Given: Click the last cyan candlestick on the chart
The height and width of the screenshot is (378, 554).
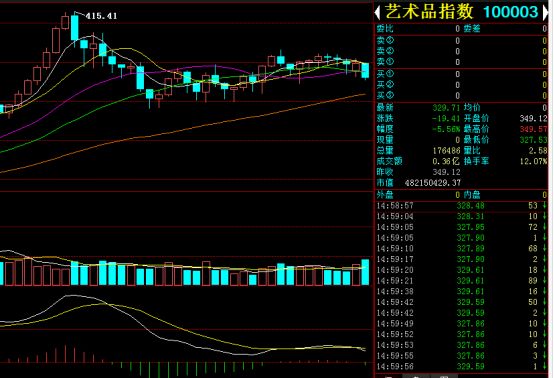Looking at the screenshot, I should (x=365, y=70).
